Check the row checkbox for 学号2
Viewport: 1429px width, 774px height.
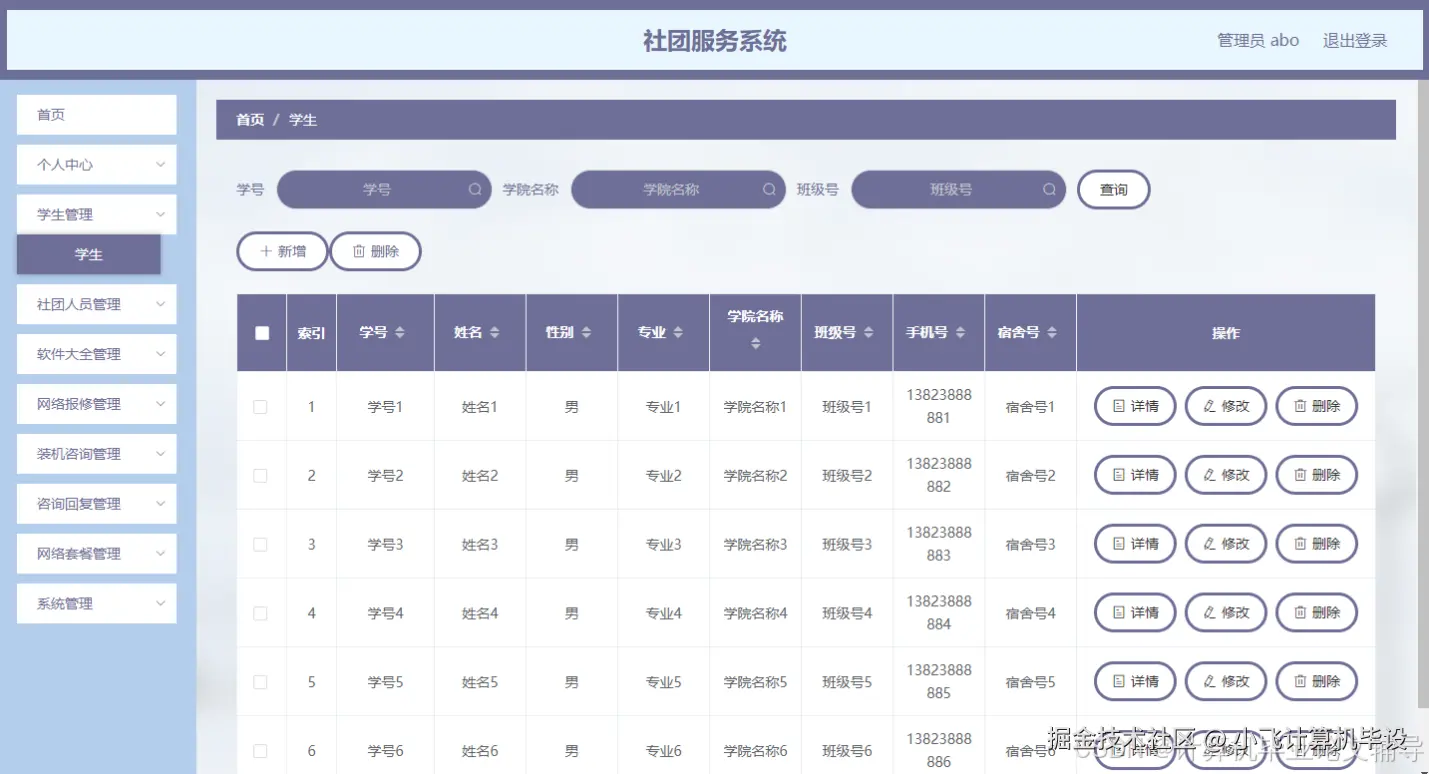tap(261, 476)
